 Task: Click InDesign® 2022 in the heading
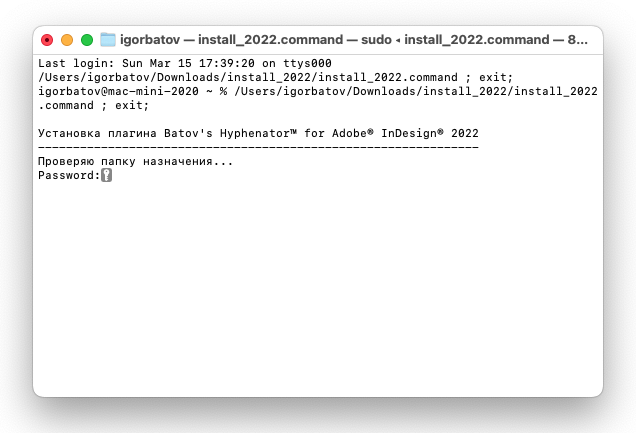click(430, 133)
